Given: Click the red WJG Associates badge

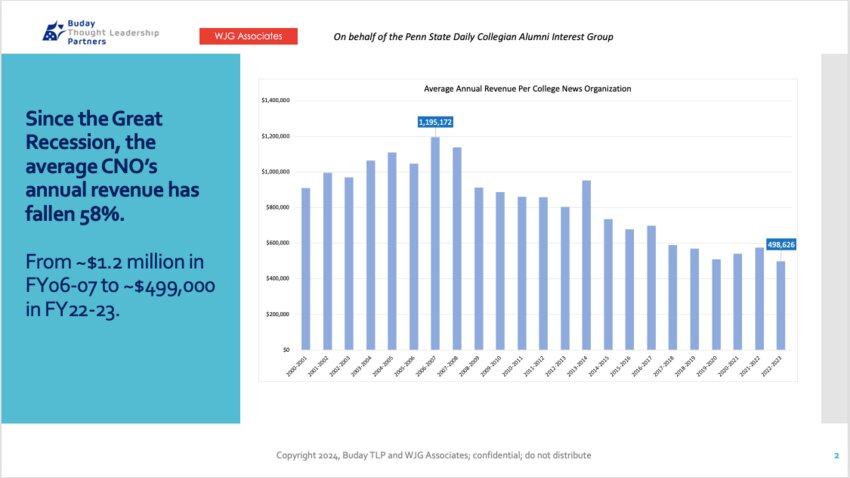Looking at the screenshot, I should click(248, 36).
